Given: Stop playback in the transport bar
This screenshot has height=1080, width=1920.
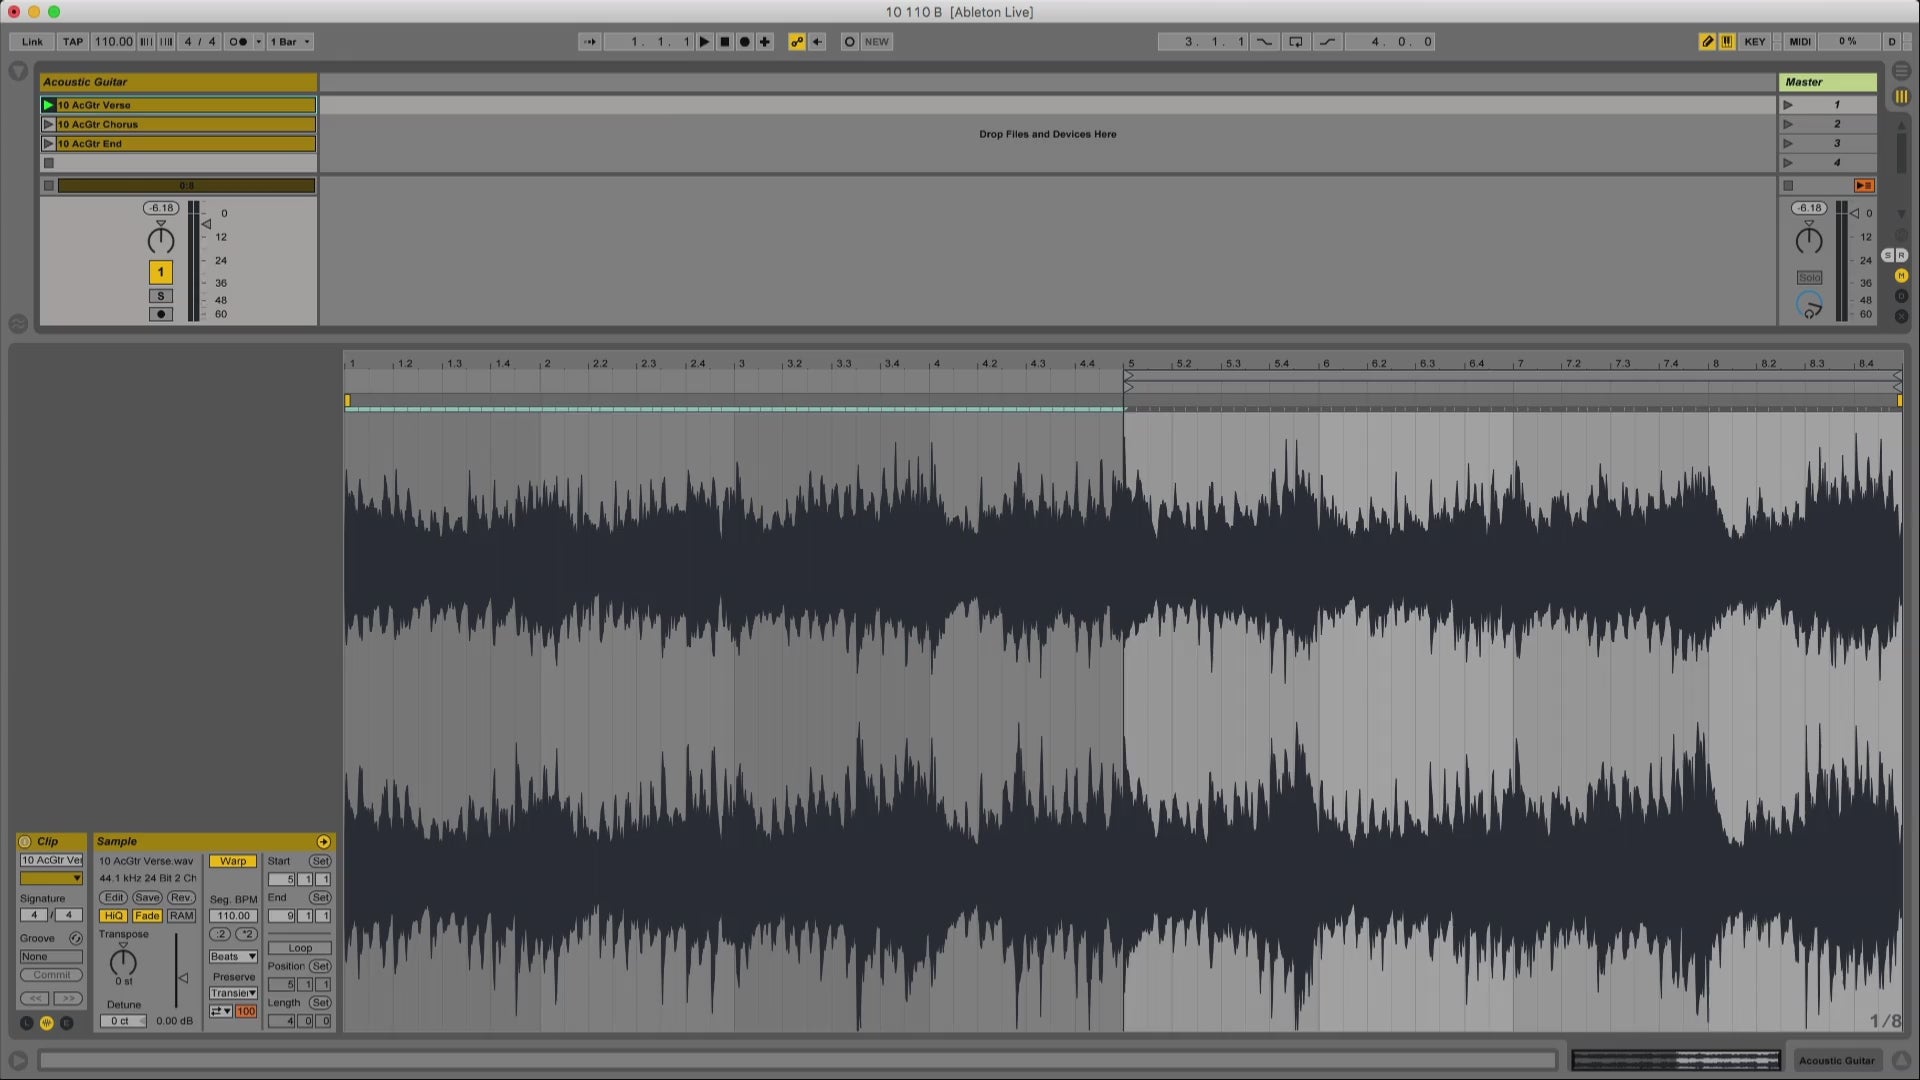Looking at the screenshot, I should point(725,42).
